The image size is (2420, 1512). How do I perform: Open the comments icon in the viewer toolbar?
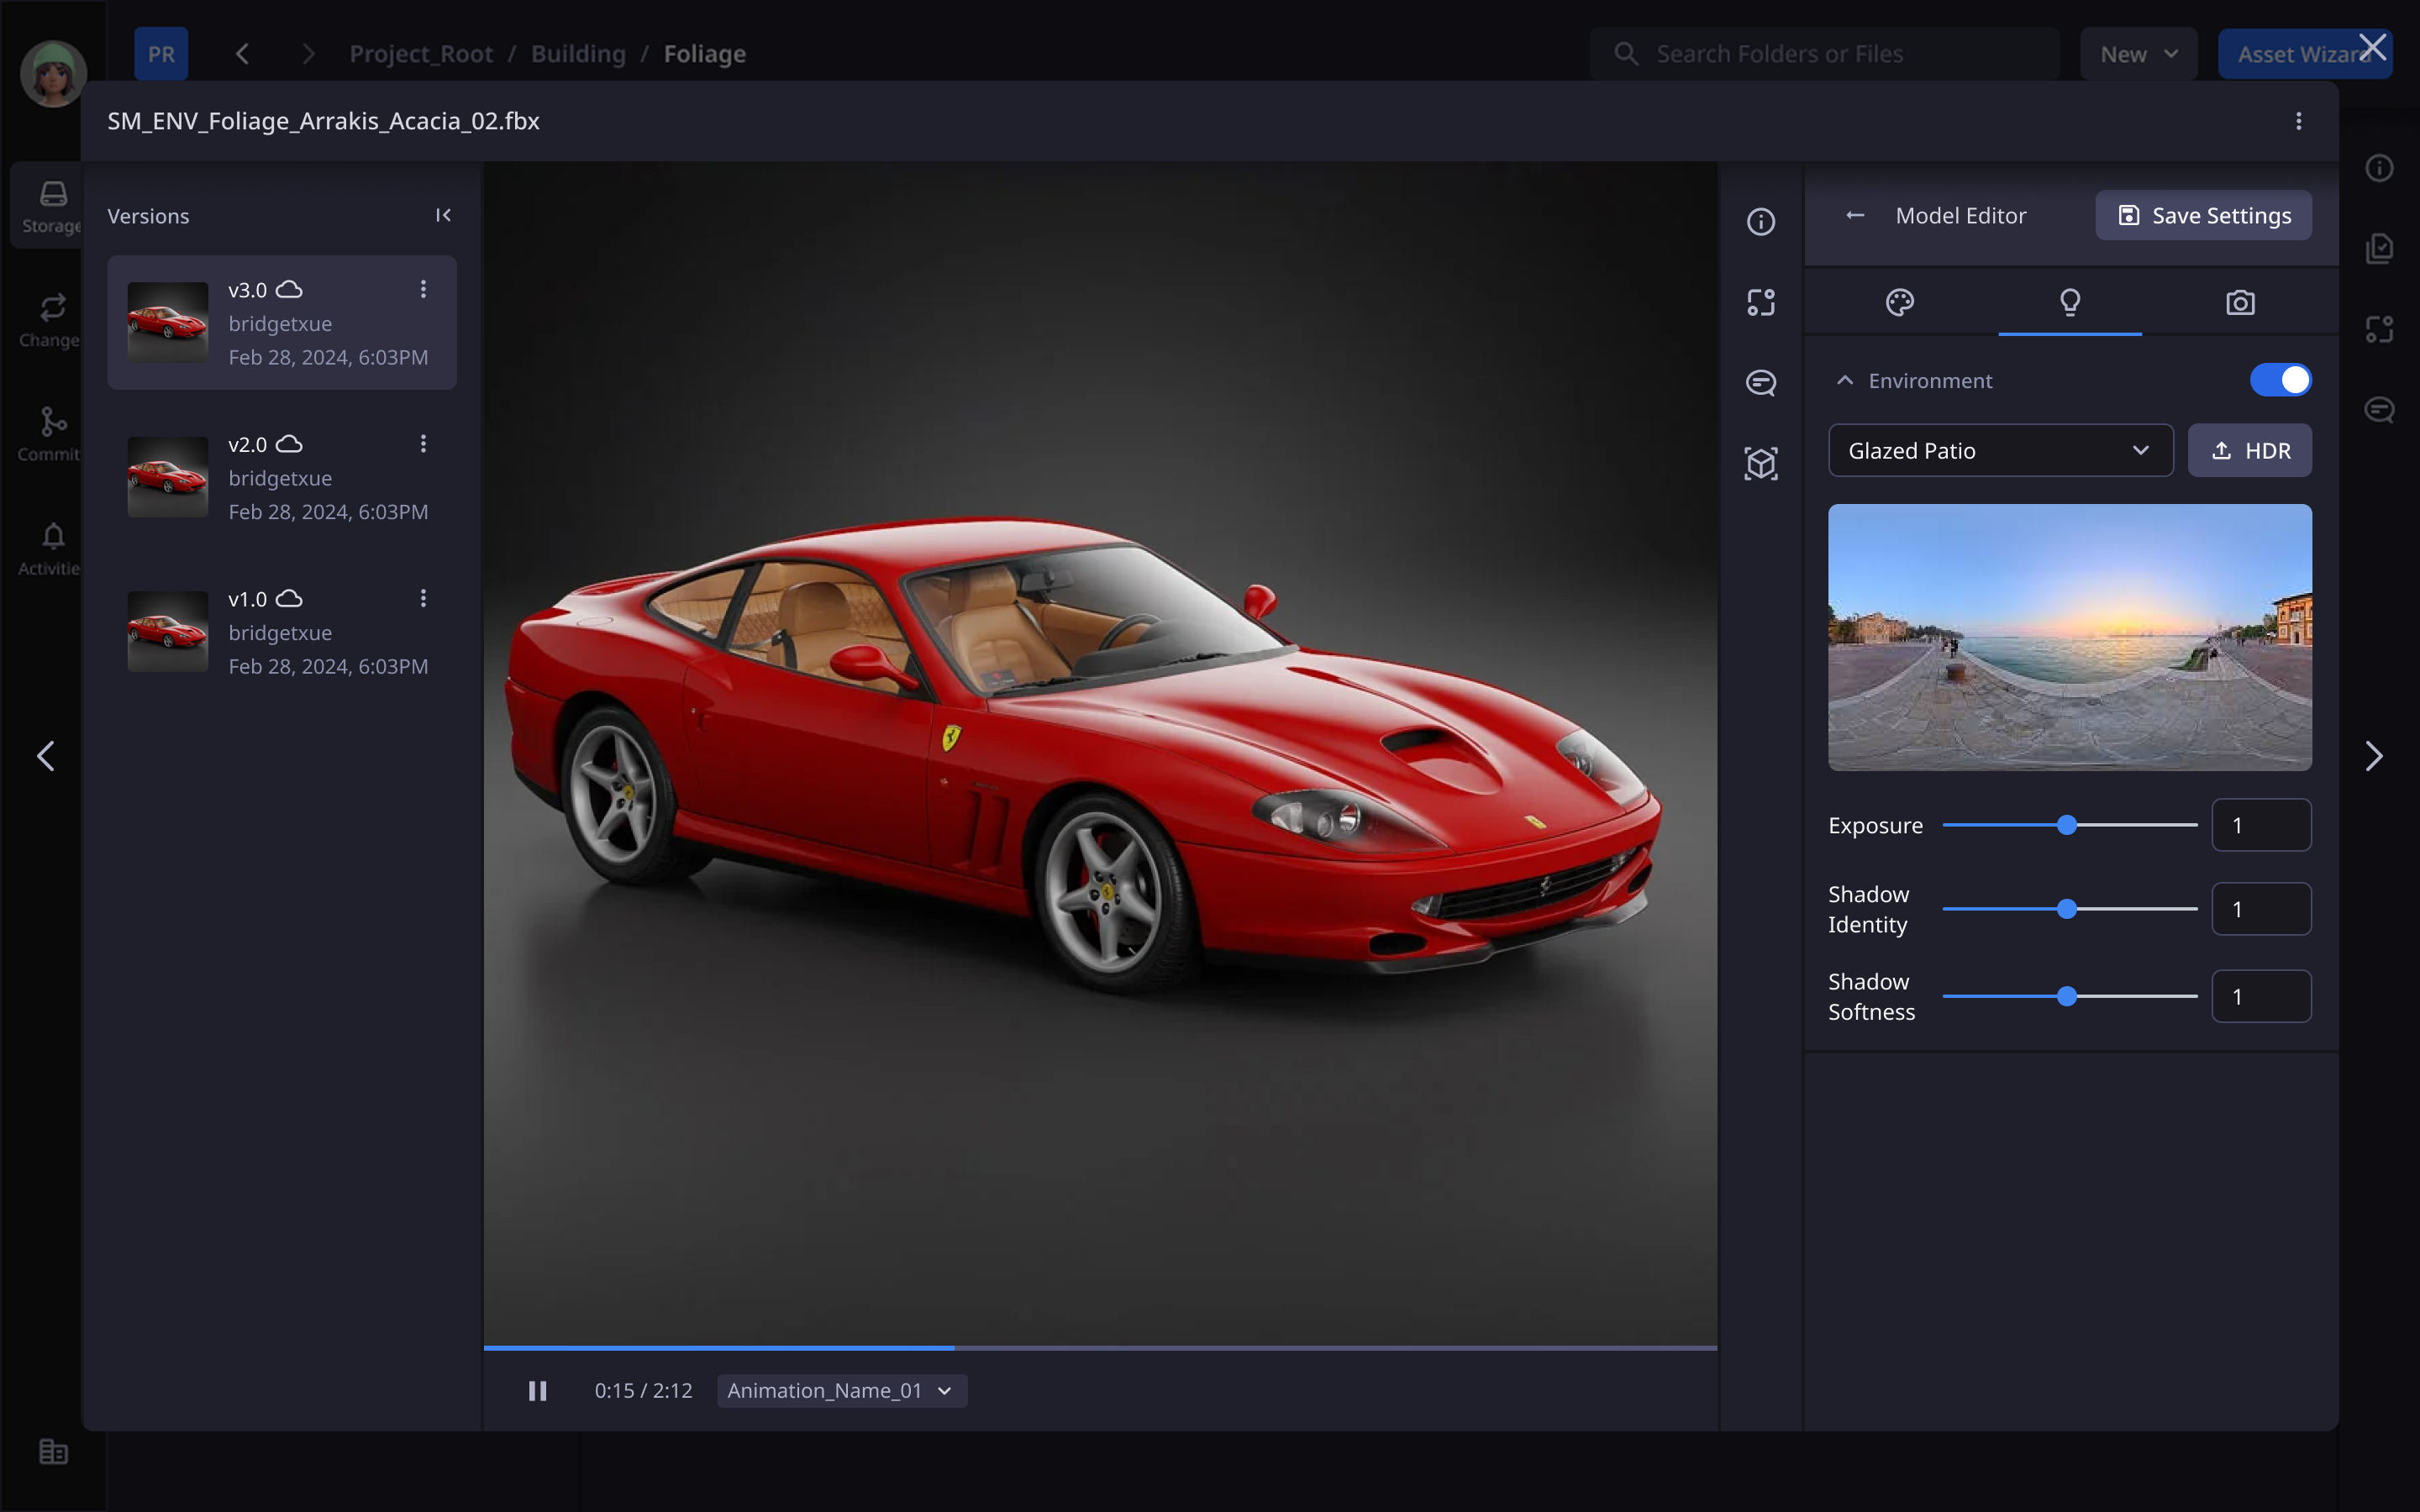[x=1760, y=383]
